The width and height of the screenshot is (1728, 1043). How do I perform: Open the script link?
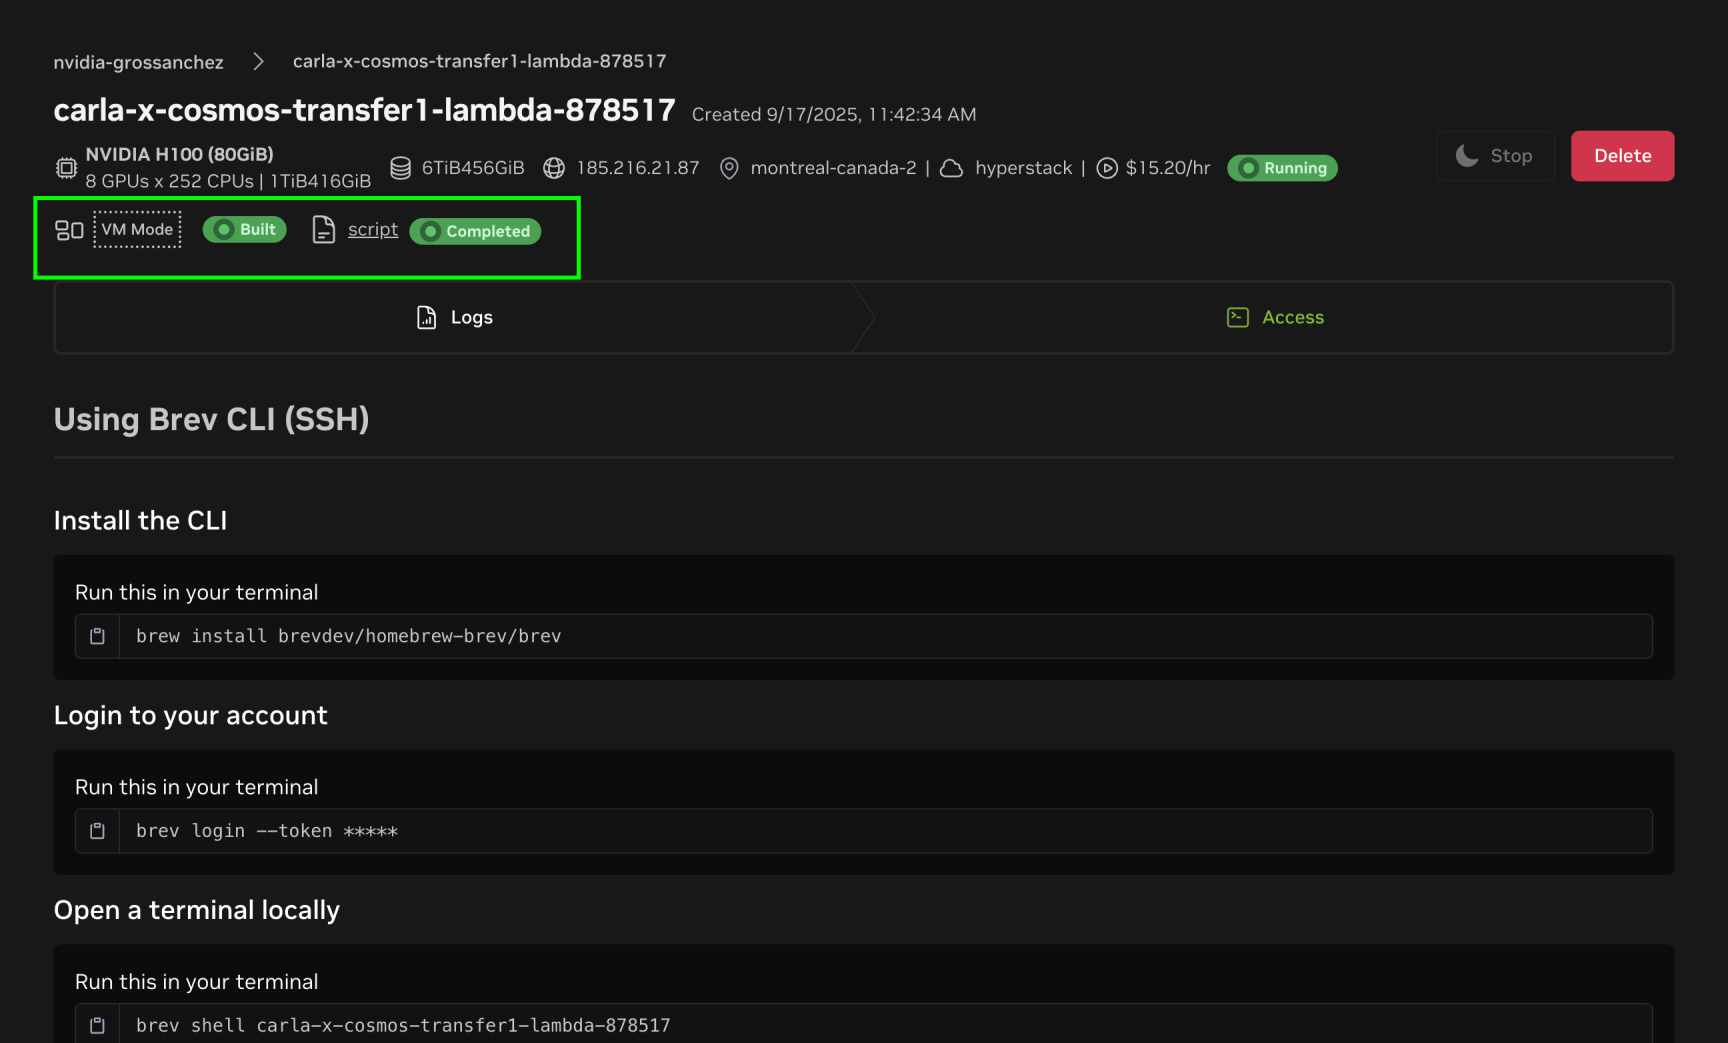pyautogui.click(x=372, y=229)
